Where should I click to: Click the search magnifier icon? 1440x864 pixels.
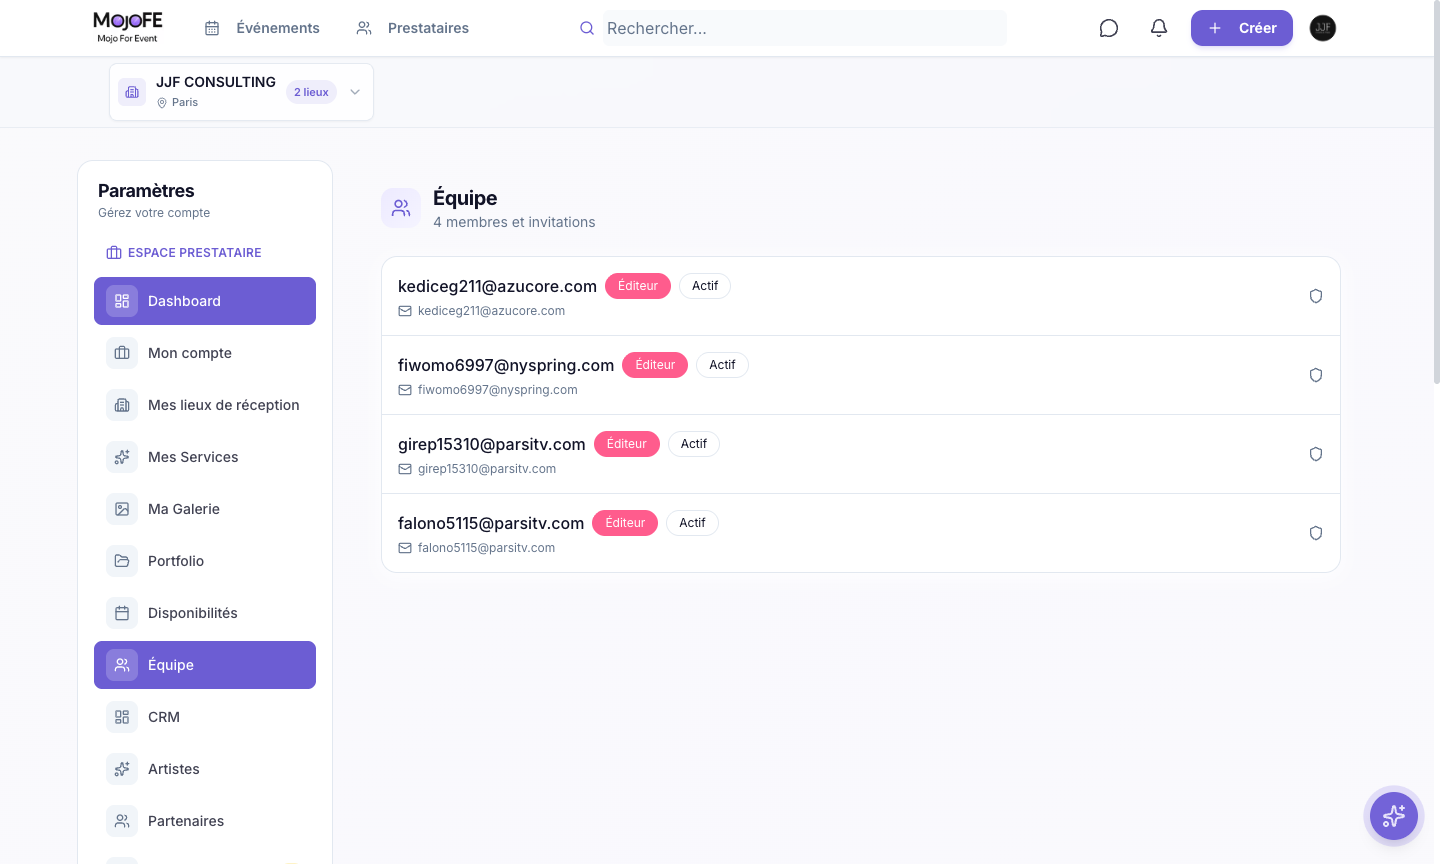(587, 28)
